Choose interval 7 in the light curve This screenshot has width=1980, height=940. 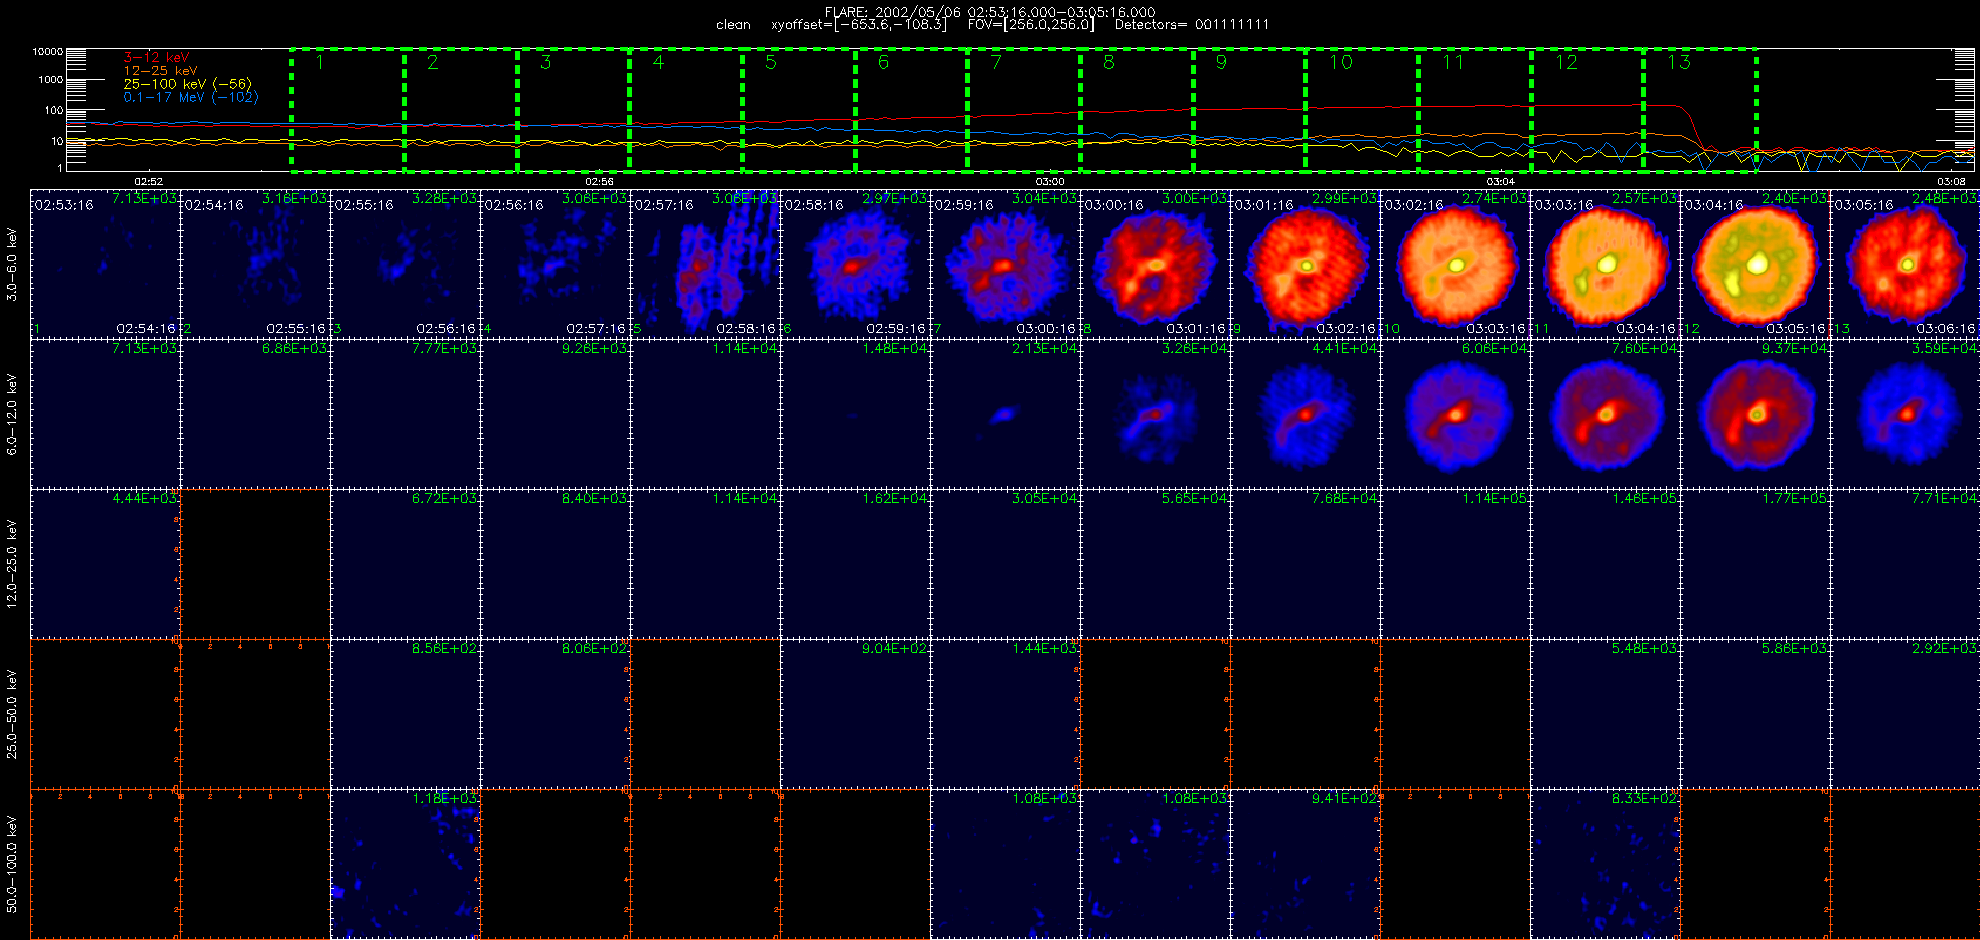tap(1024, 110)
